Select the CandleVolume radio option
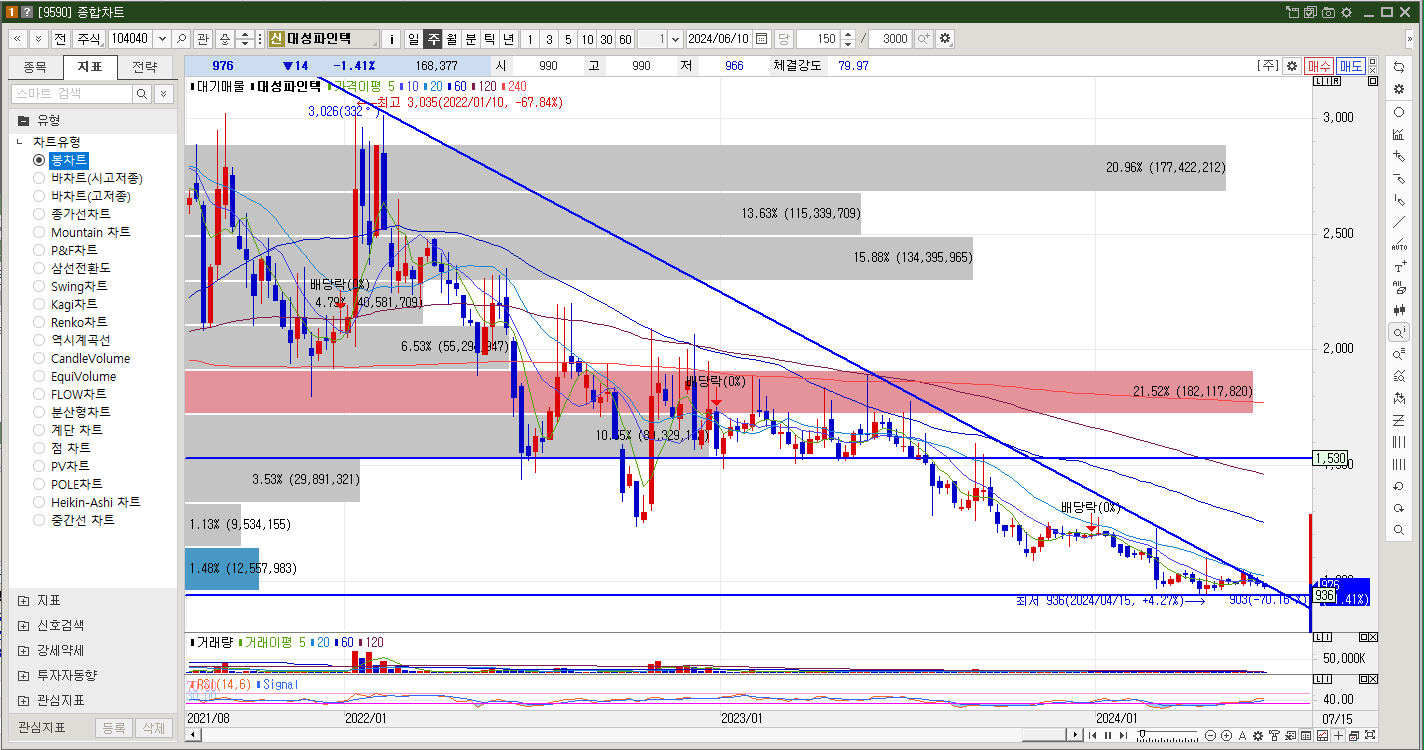Screen dimensions: 1424x750 point(40,358)
